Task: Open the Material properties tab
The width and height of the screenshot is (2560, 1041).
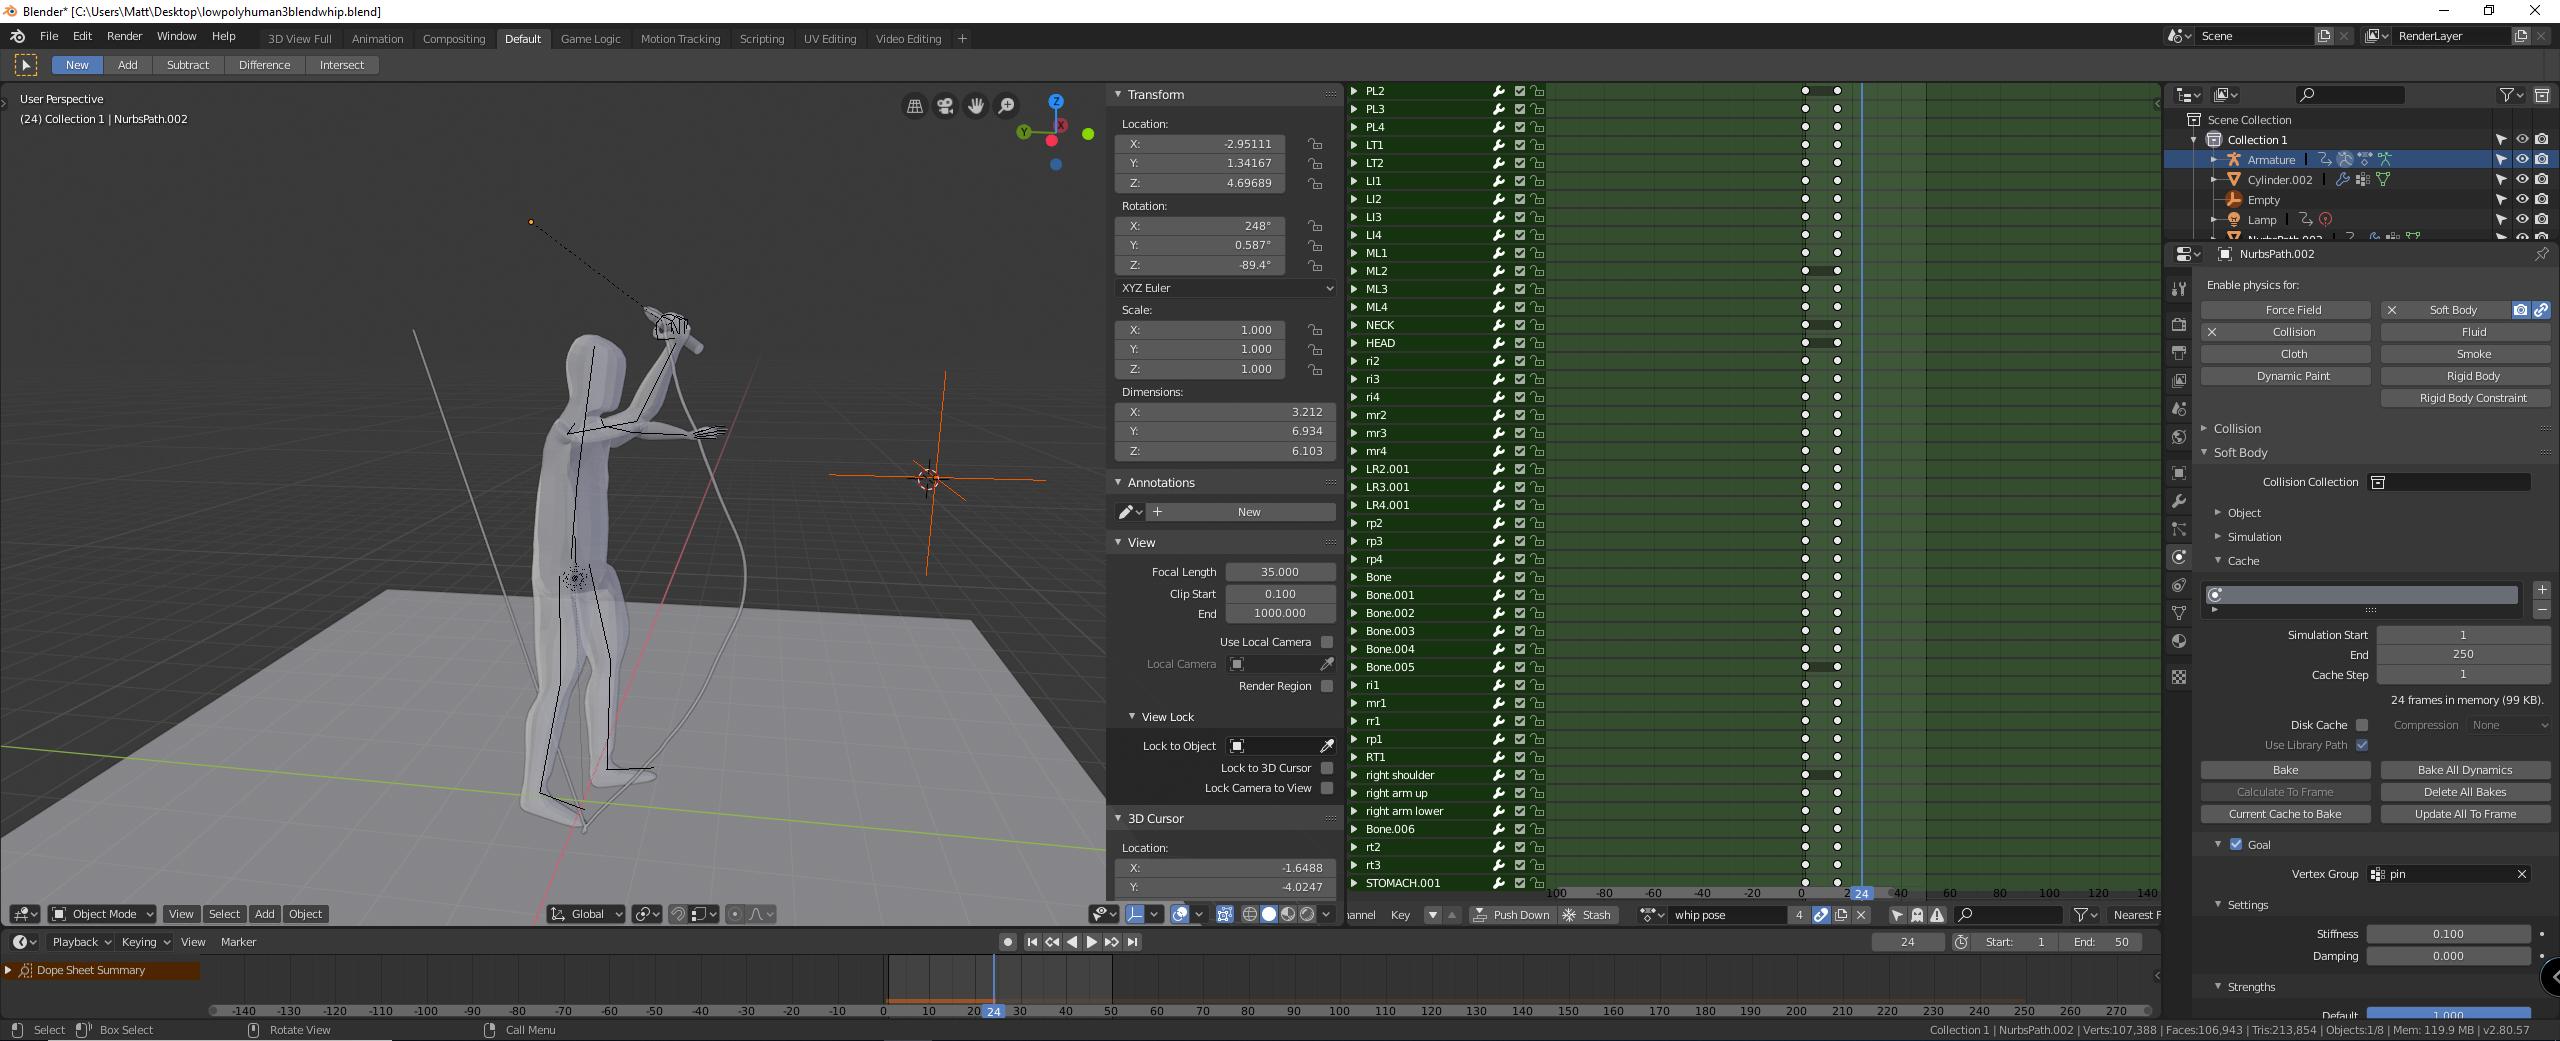Action: (x=2179, y=641)
